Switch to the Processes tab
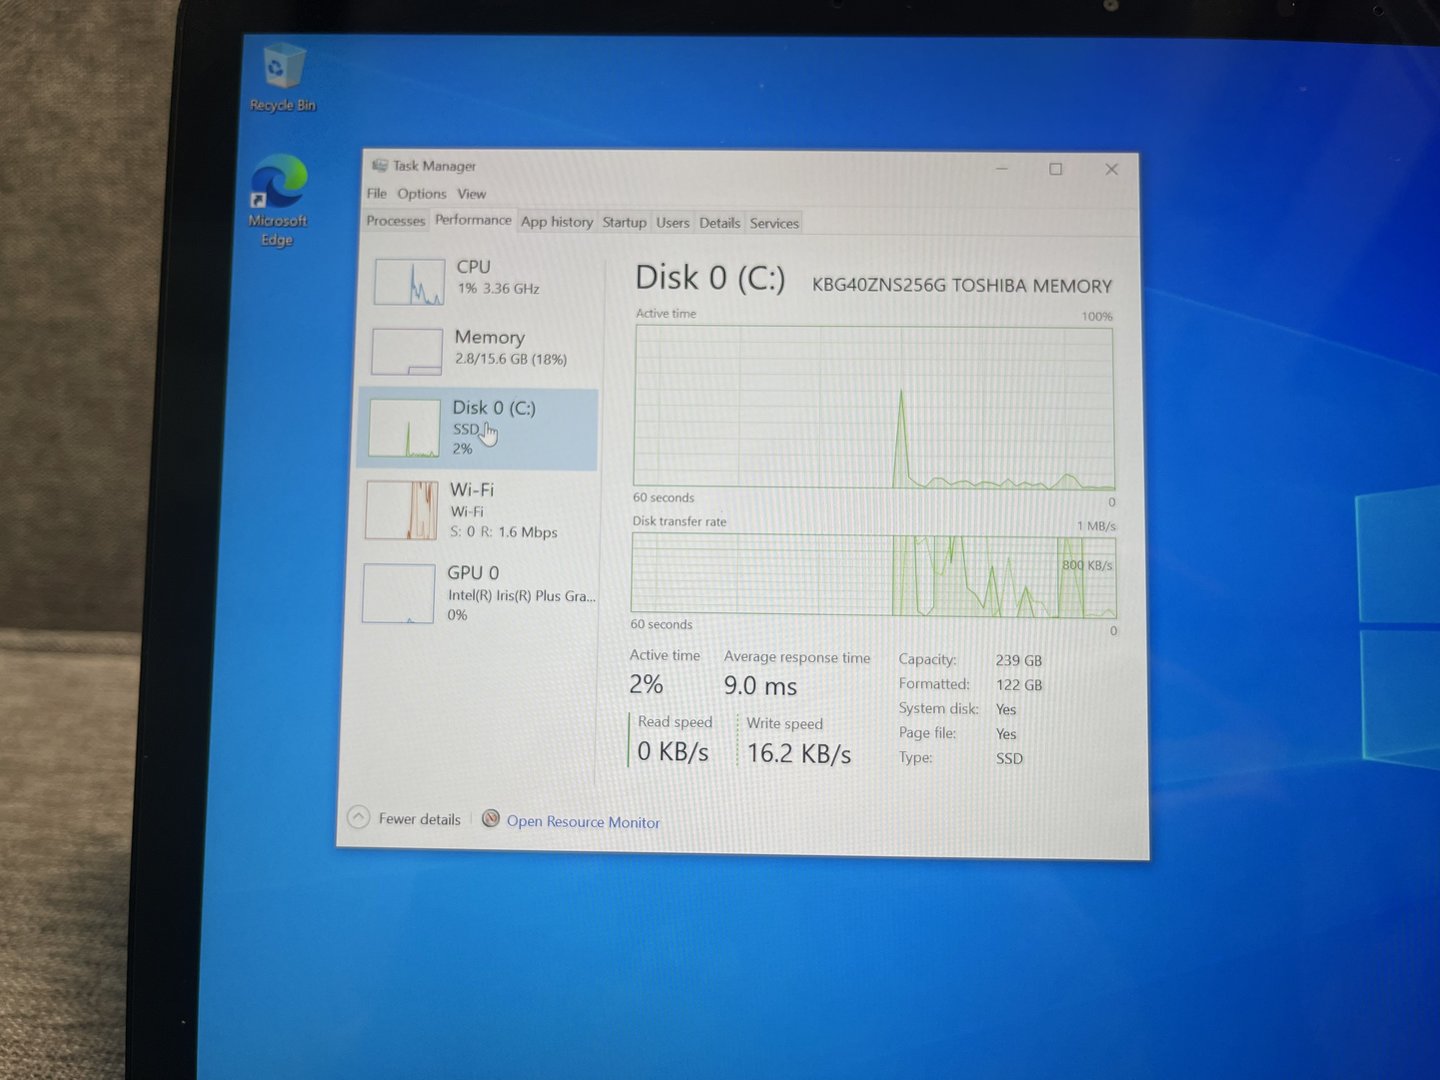Viewport: 1440px width, 1080px height. (x=395, y=221)
